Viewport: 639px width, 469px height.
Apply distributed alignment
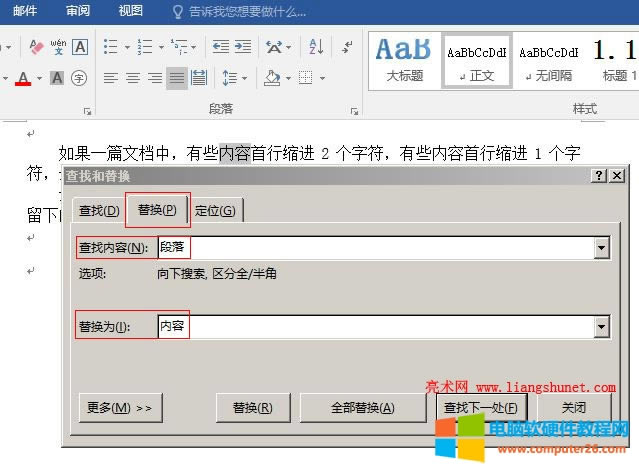(199, 78)
